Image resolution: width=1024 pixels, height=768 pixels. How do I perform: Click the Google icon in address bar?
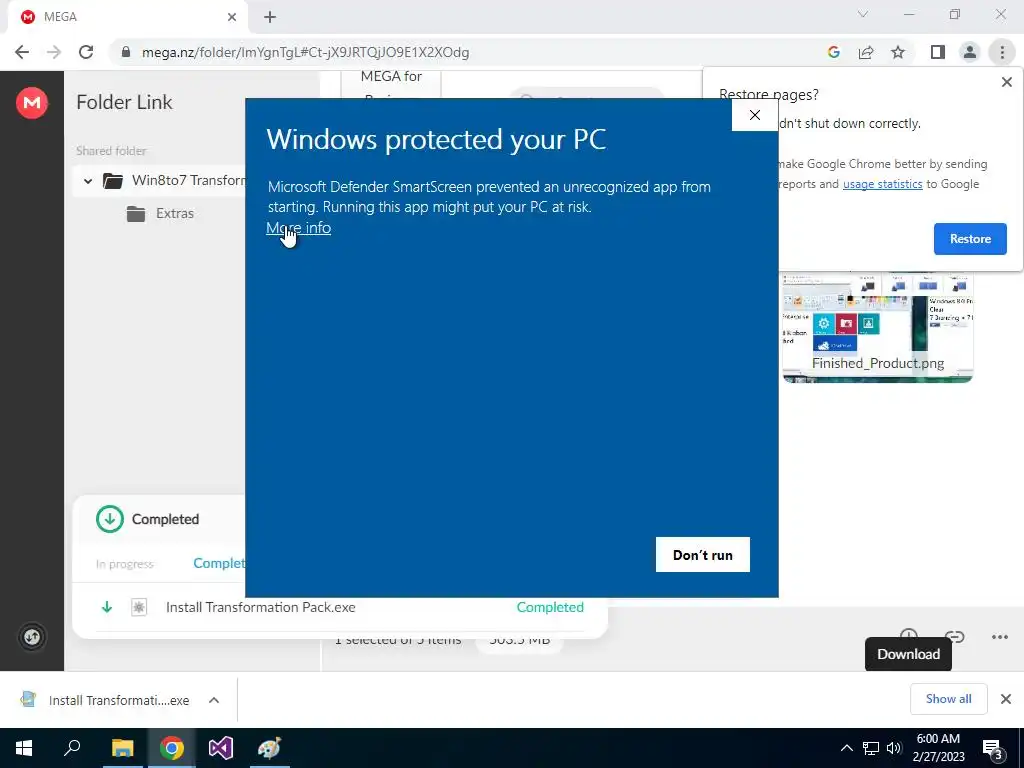[833, 52]
